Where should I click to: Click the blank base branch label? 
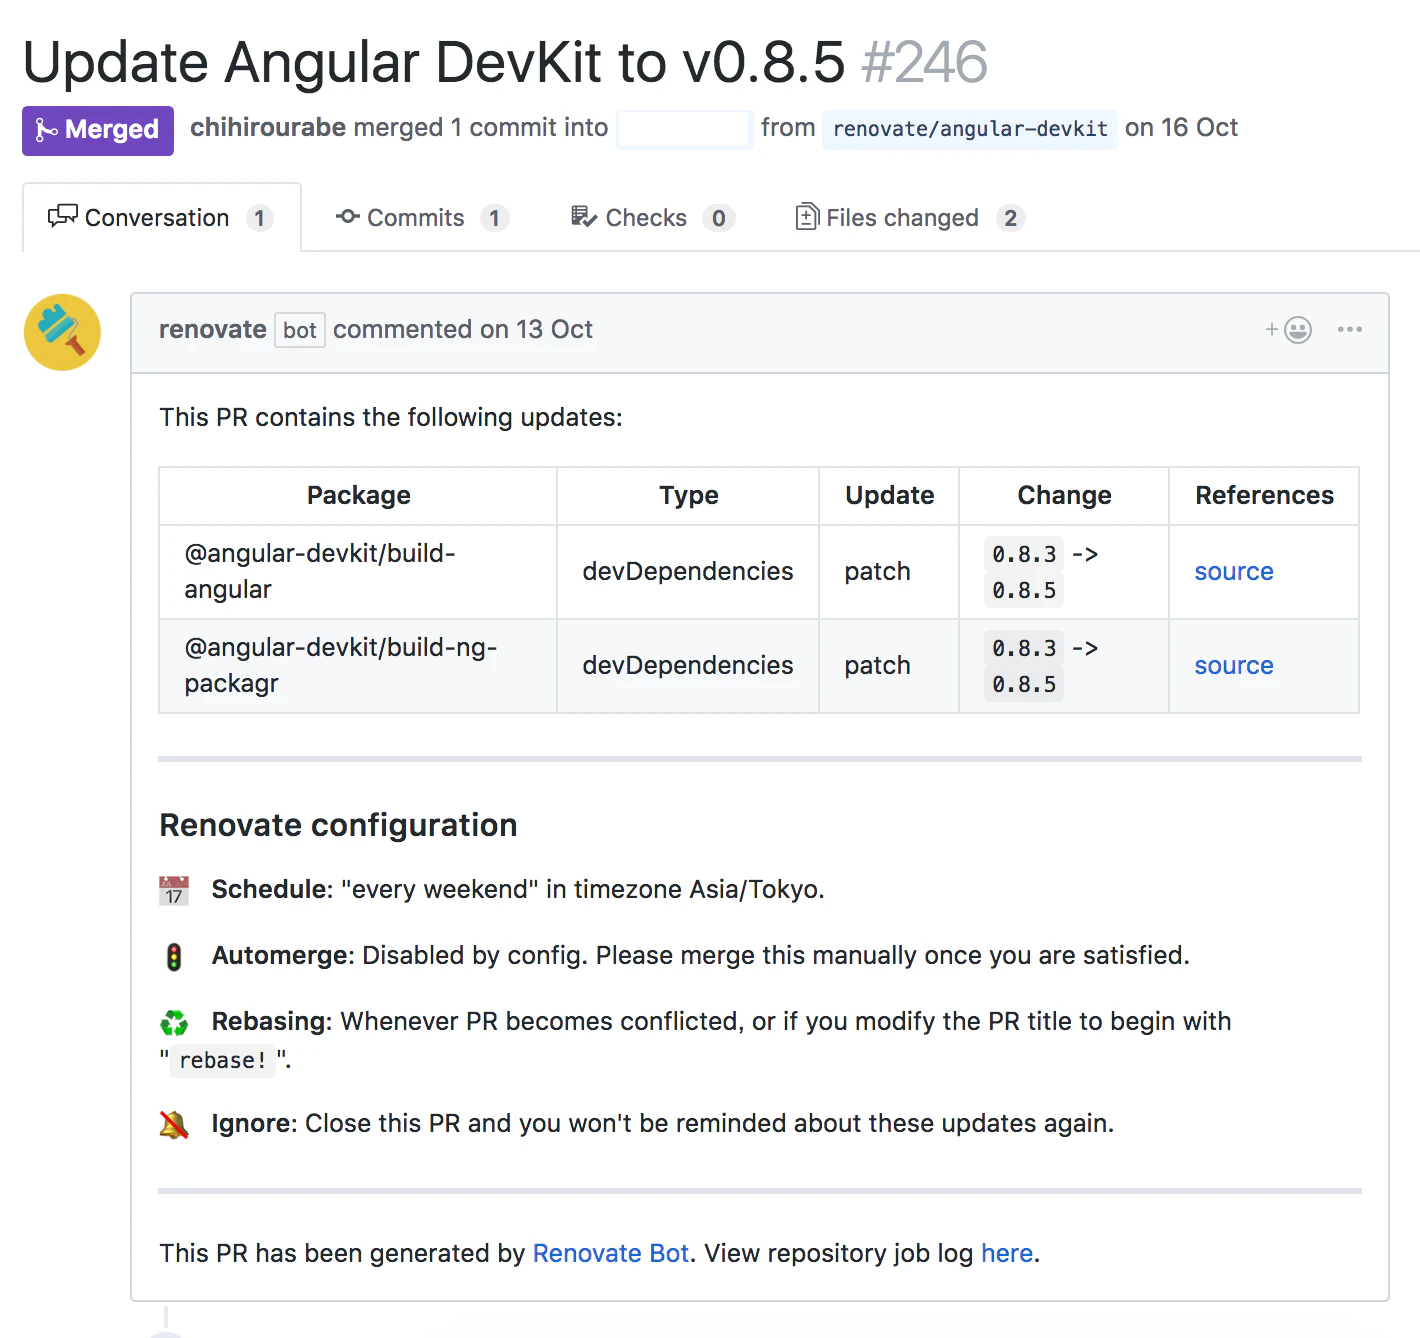point(684,129)
